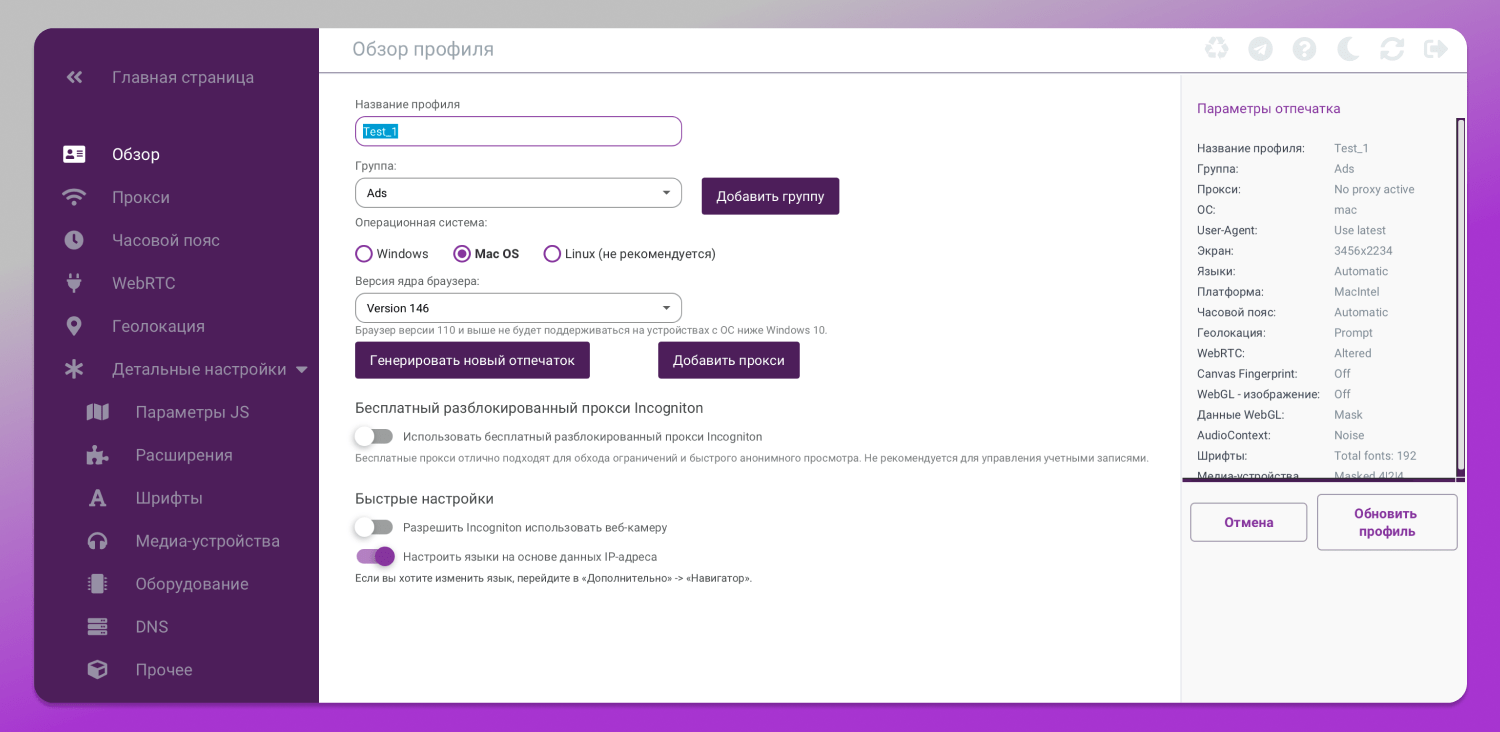Click Генерировать новый отпечаток button
This screenshot has height=732, width=1500.
point(472,360)
